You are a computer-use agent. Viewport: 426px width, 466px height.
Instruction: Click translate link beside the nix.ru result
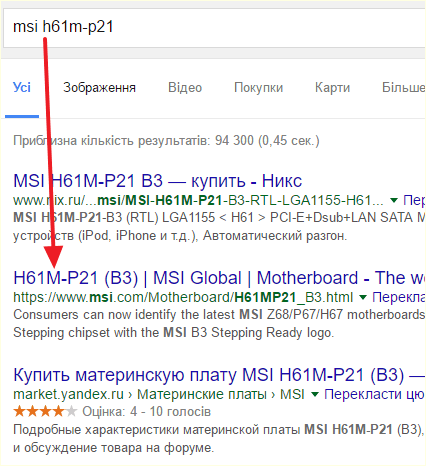(x=414, y=200)
